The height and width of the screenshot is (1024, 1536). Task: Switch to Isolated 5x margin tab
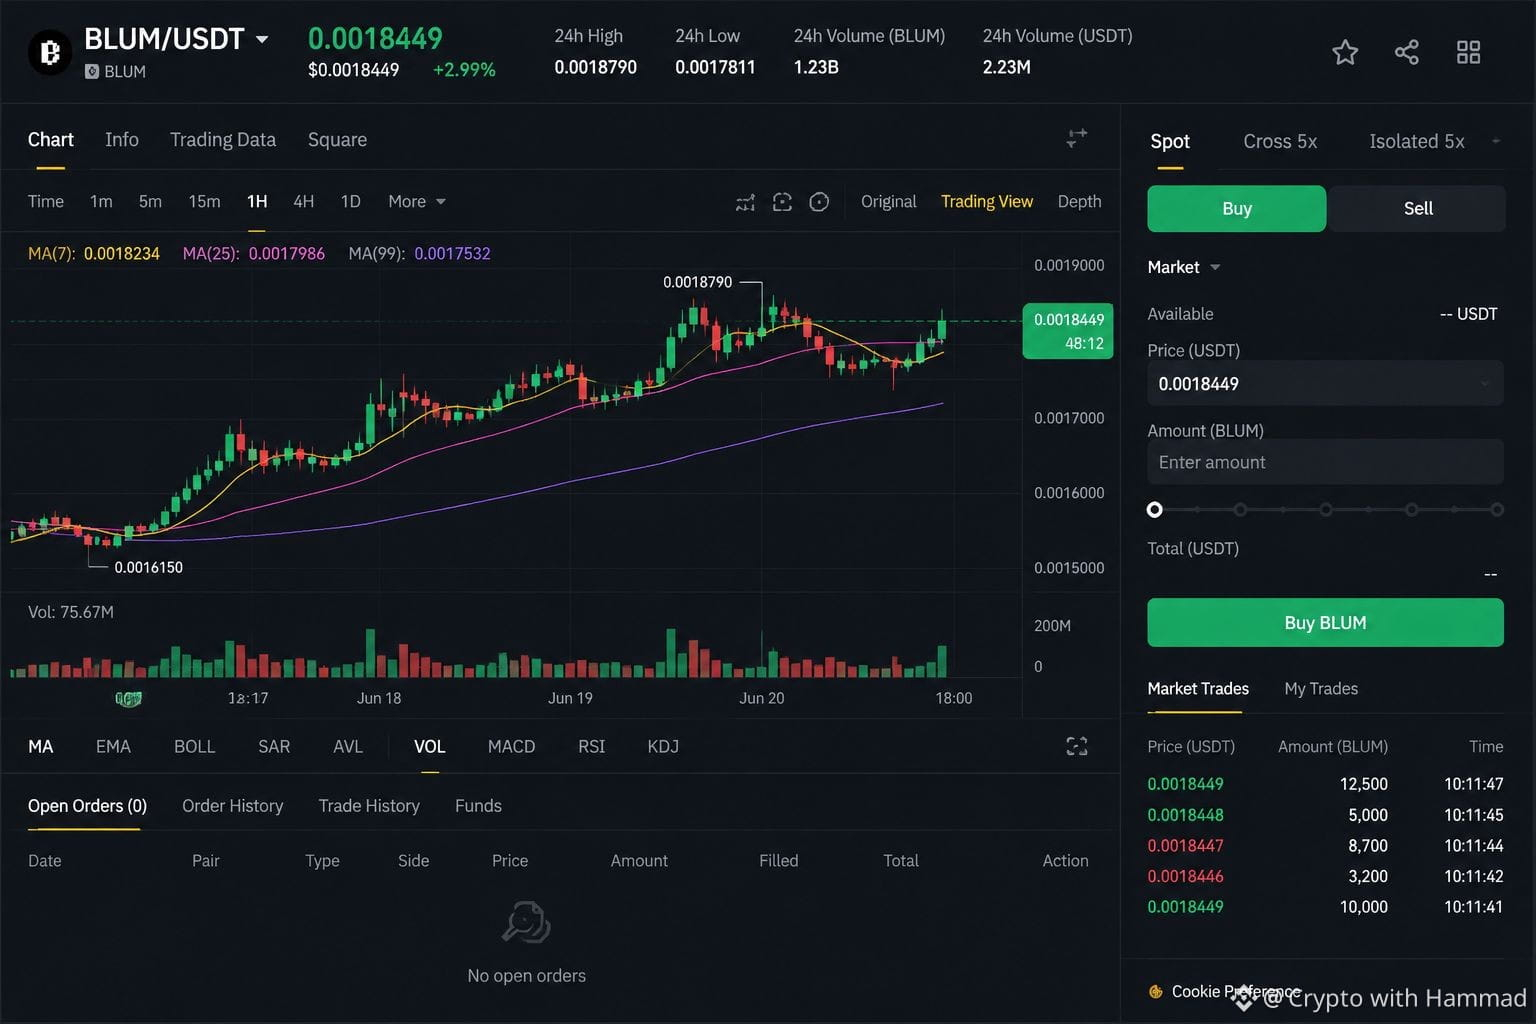pos(1416,141)
